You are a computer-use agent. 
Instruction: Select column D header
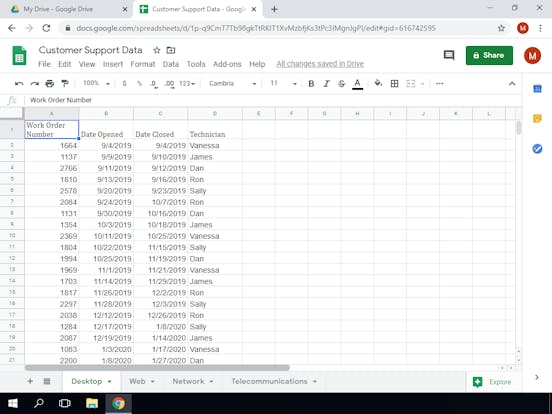pyautogui.click(x=215, y=114)
